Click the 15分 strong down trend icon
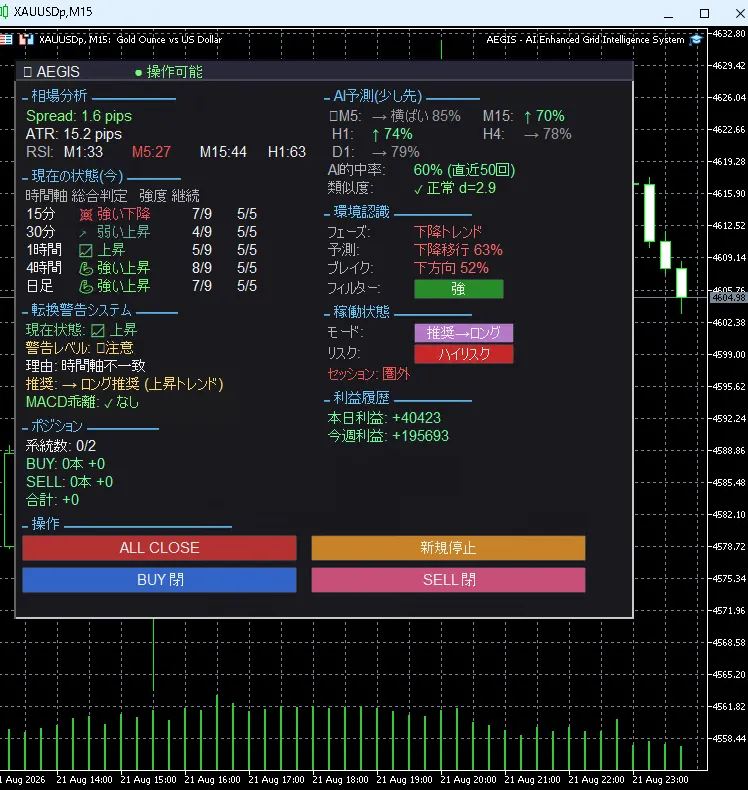This screenshot has height=790, width=748. 86,215
